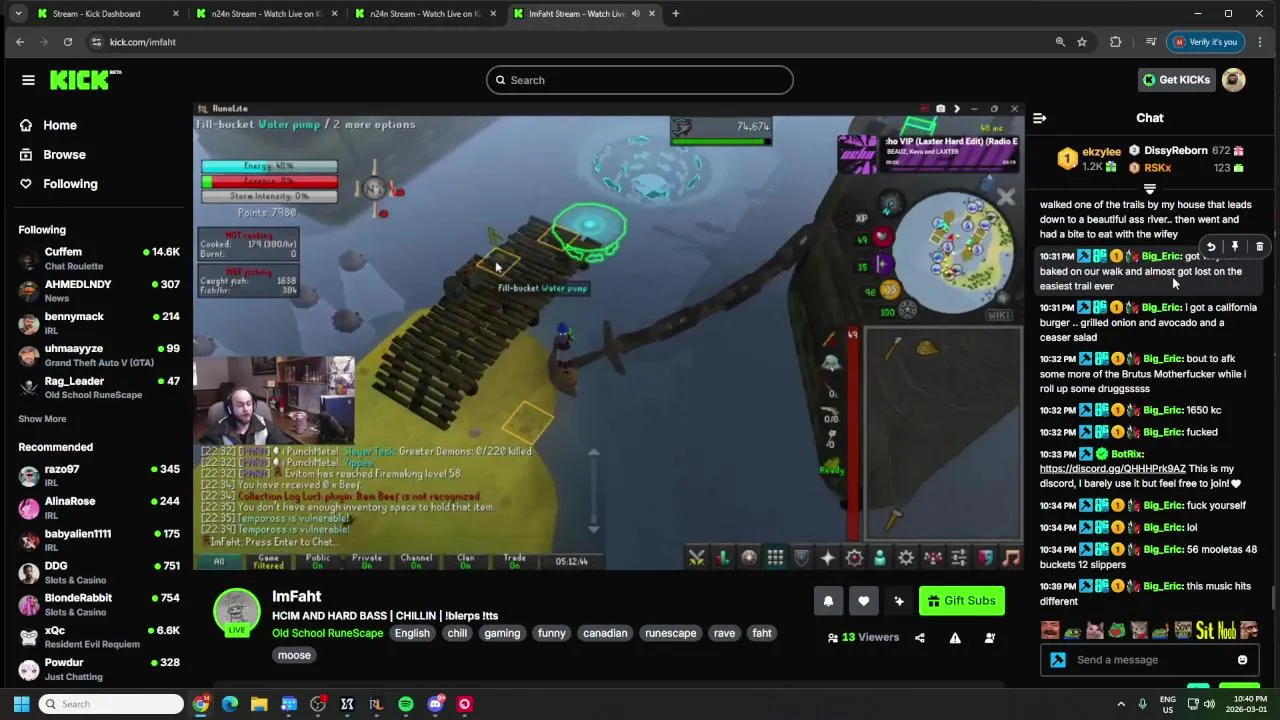Open the Cuffem channel in Following

[x=98, y=259]
